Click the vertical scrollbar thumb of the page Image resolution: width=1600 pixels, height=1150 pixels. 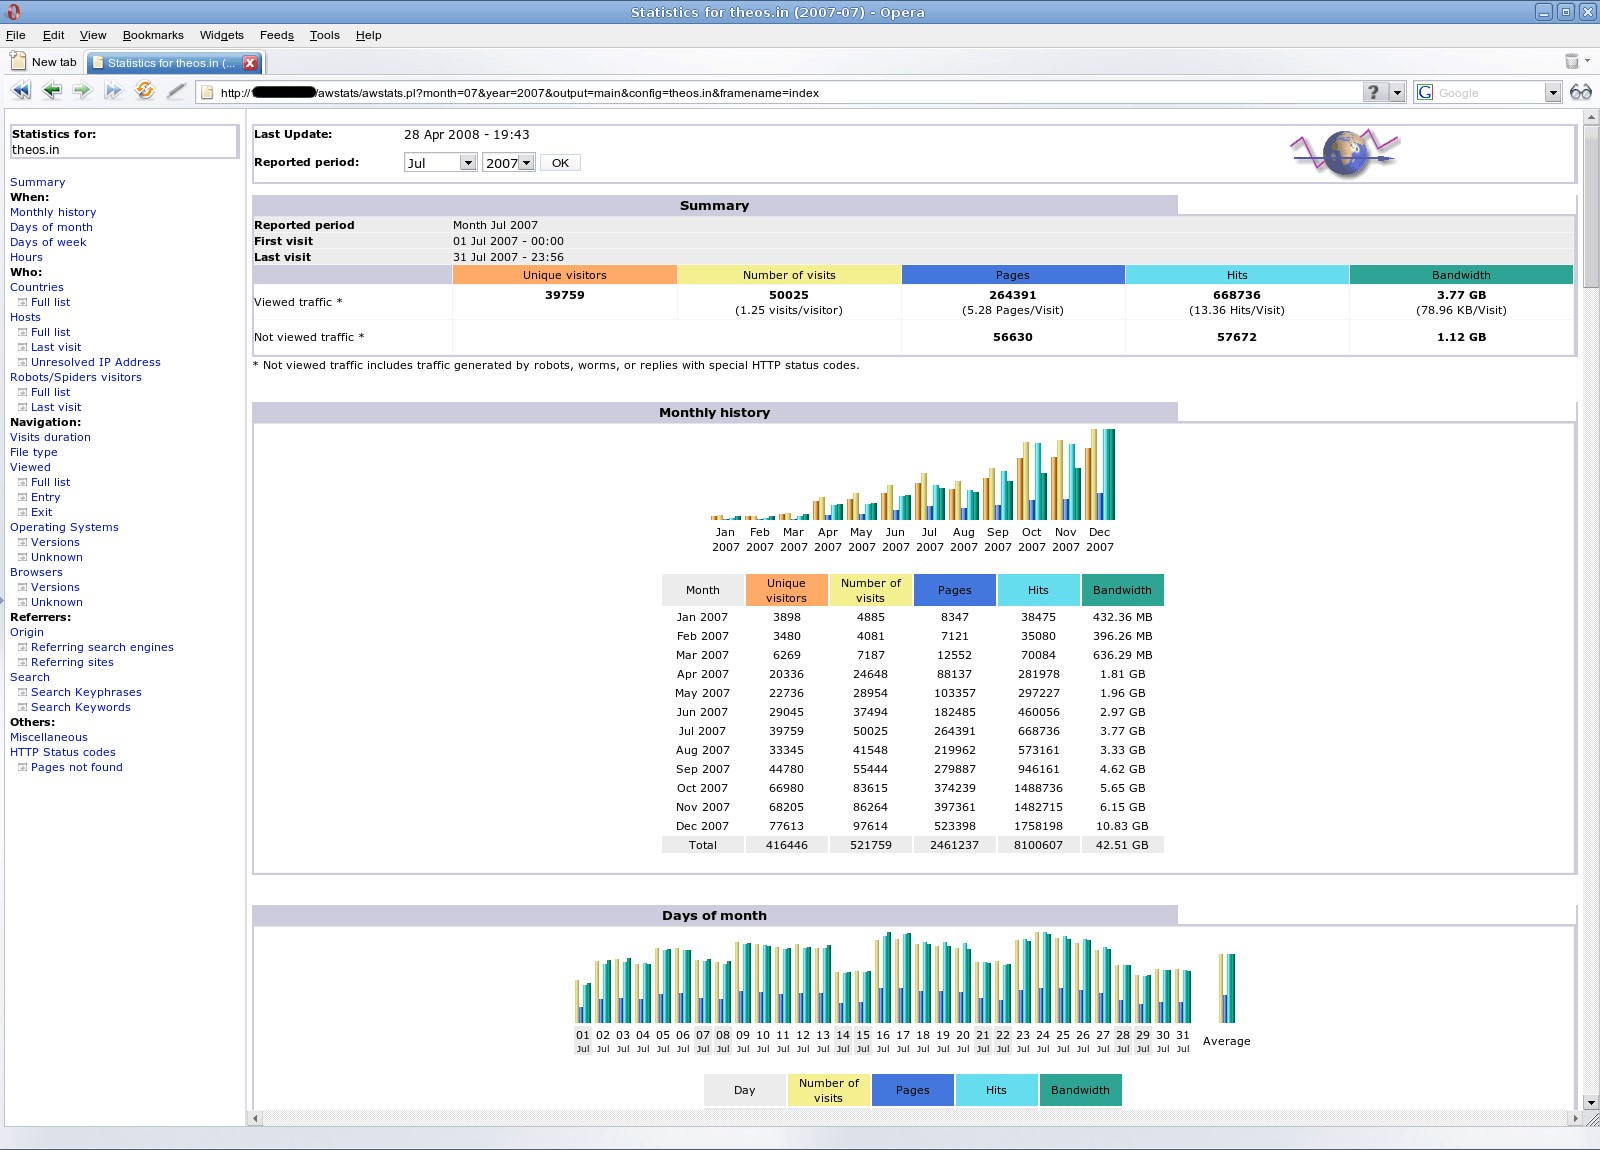pyautogui.click(x=1591, y=200)
